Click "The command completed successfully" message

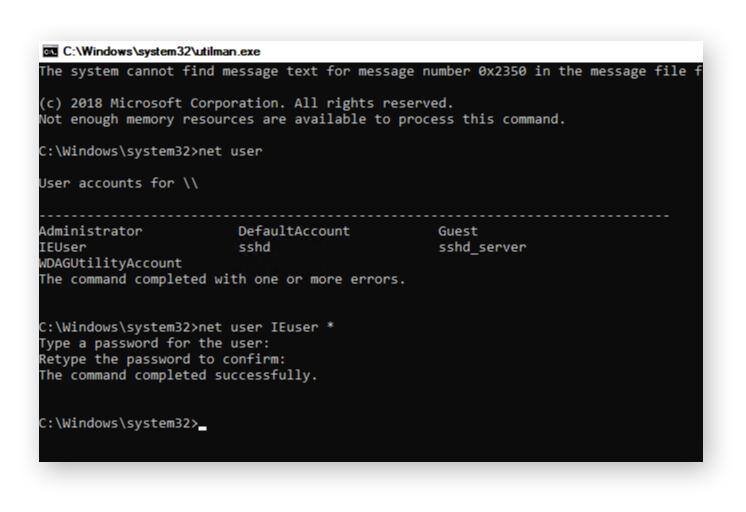[x=177, y=375]
